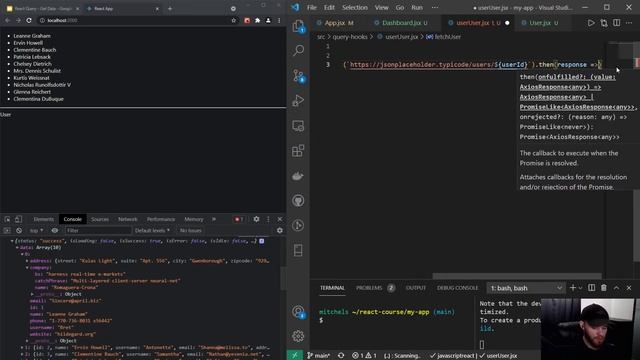Maximize the terminal panel with chevron up
Image resolution: width=640 pixels, height=360 pixels.
(x=616, y=288)
